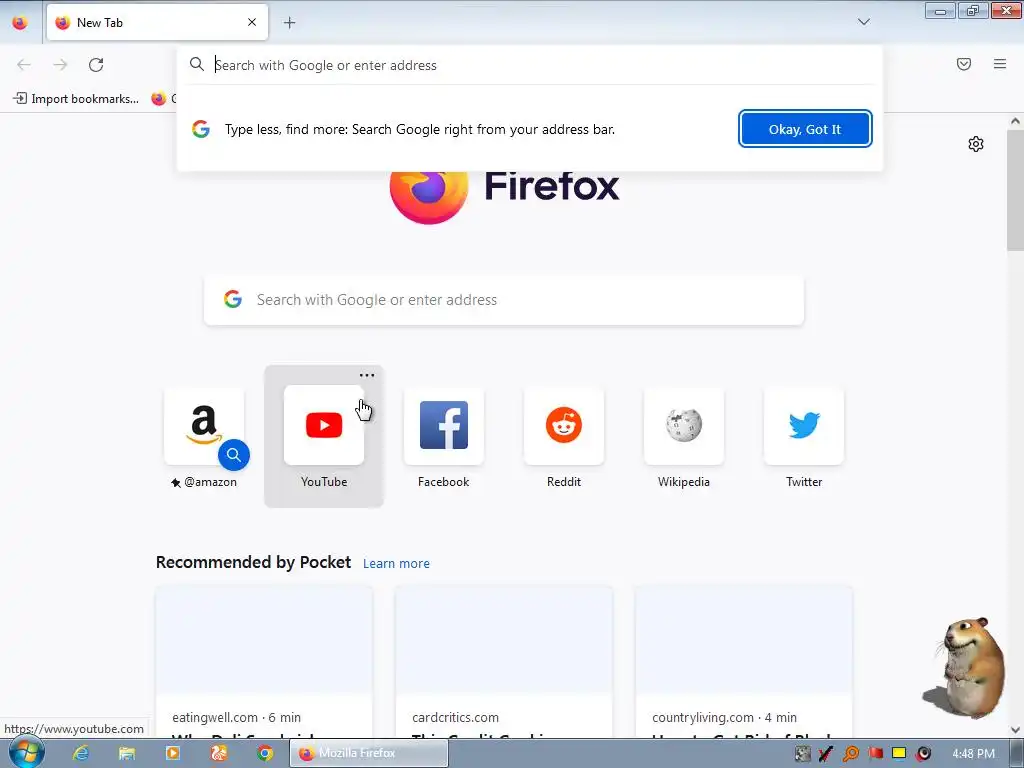Launch Internet Explorer from taskbar
The width and height of the screenshot is (1024, 768).
point(81,753)
